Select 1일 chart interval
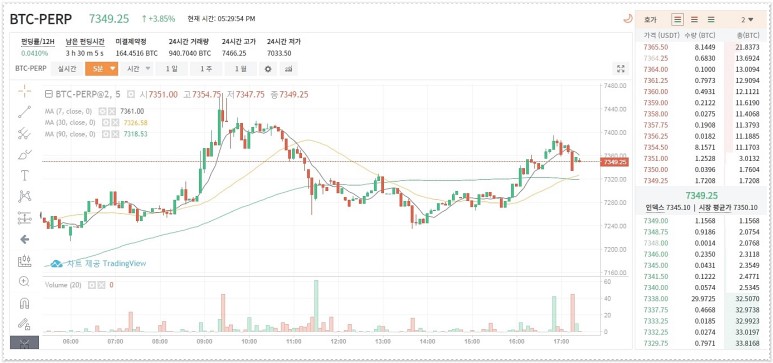Screen dimensions: 773x363 tap(172, 69)
